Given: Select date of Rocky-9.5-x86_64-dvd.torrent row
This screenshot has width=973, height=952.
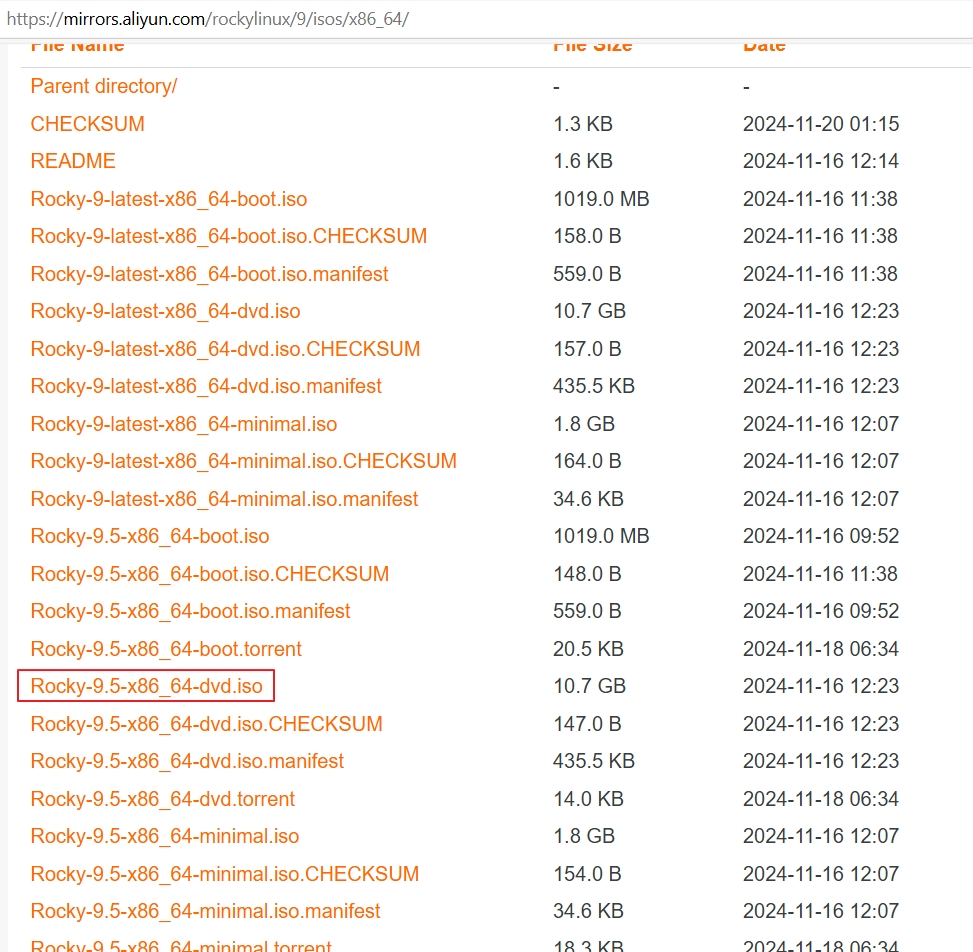Looking at the screenshot, I should pos(820,800).
